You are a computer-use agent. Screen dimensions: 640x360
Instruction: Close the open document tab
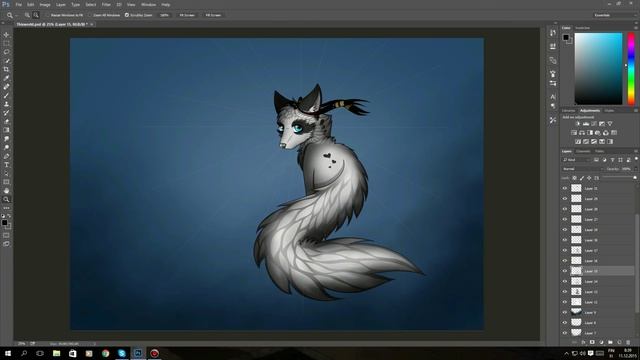(91, 24)
